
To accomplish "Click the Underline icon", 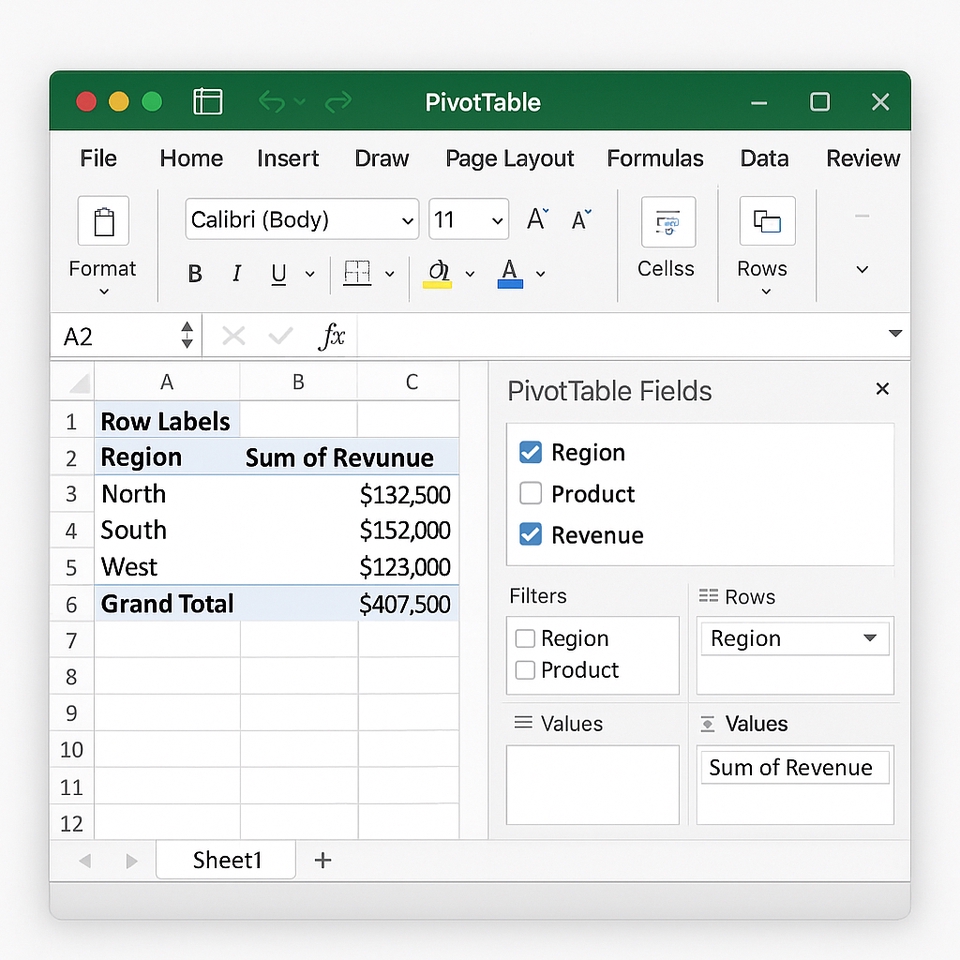I will pos(279,274).
